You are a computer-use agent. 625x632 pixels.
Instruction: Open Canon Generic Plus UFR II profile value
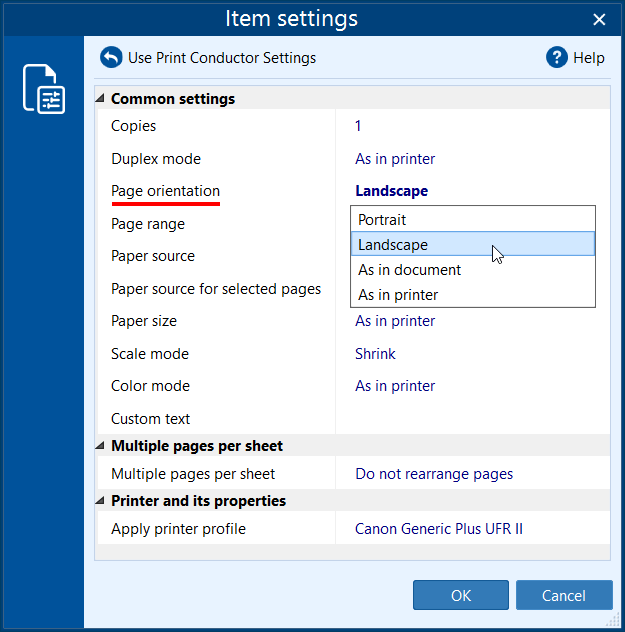[x=439, y=528]
